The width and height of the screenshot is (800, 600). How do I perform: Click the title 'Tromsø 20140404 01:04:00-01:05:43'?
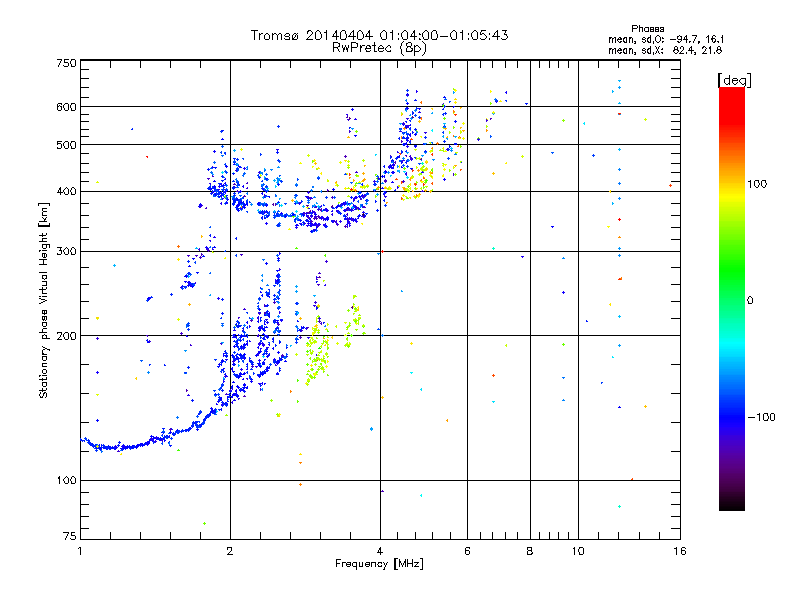(379, 35)
